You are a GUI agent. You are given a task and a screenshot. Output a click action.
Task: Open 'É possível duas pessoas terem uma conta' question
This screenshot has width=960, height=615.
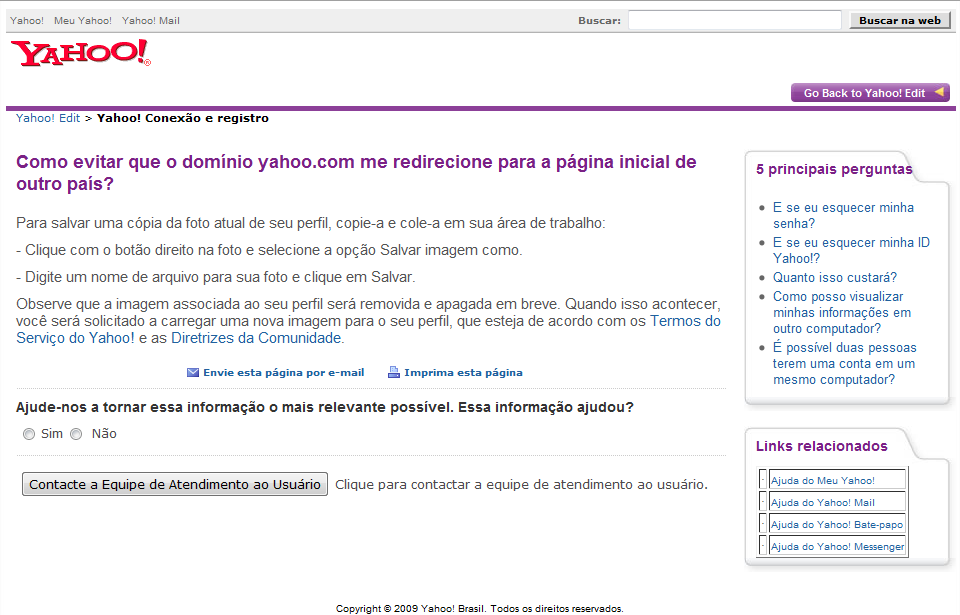point(844,363)
